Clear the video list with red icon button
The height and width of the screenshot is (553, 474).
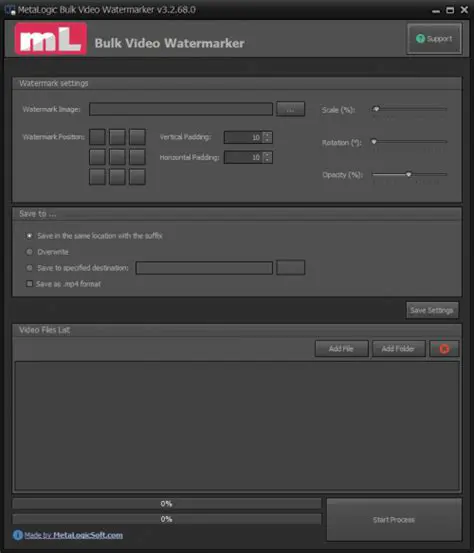(444, 349)
